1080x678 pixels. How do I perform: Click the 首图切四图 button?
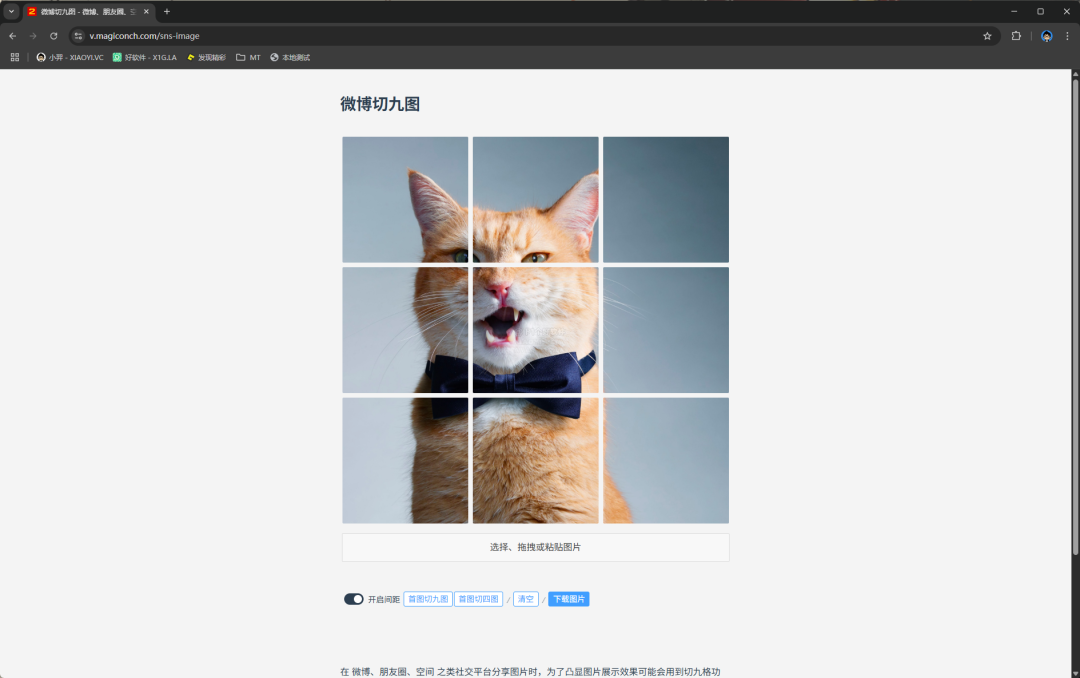point(478,599)
